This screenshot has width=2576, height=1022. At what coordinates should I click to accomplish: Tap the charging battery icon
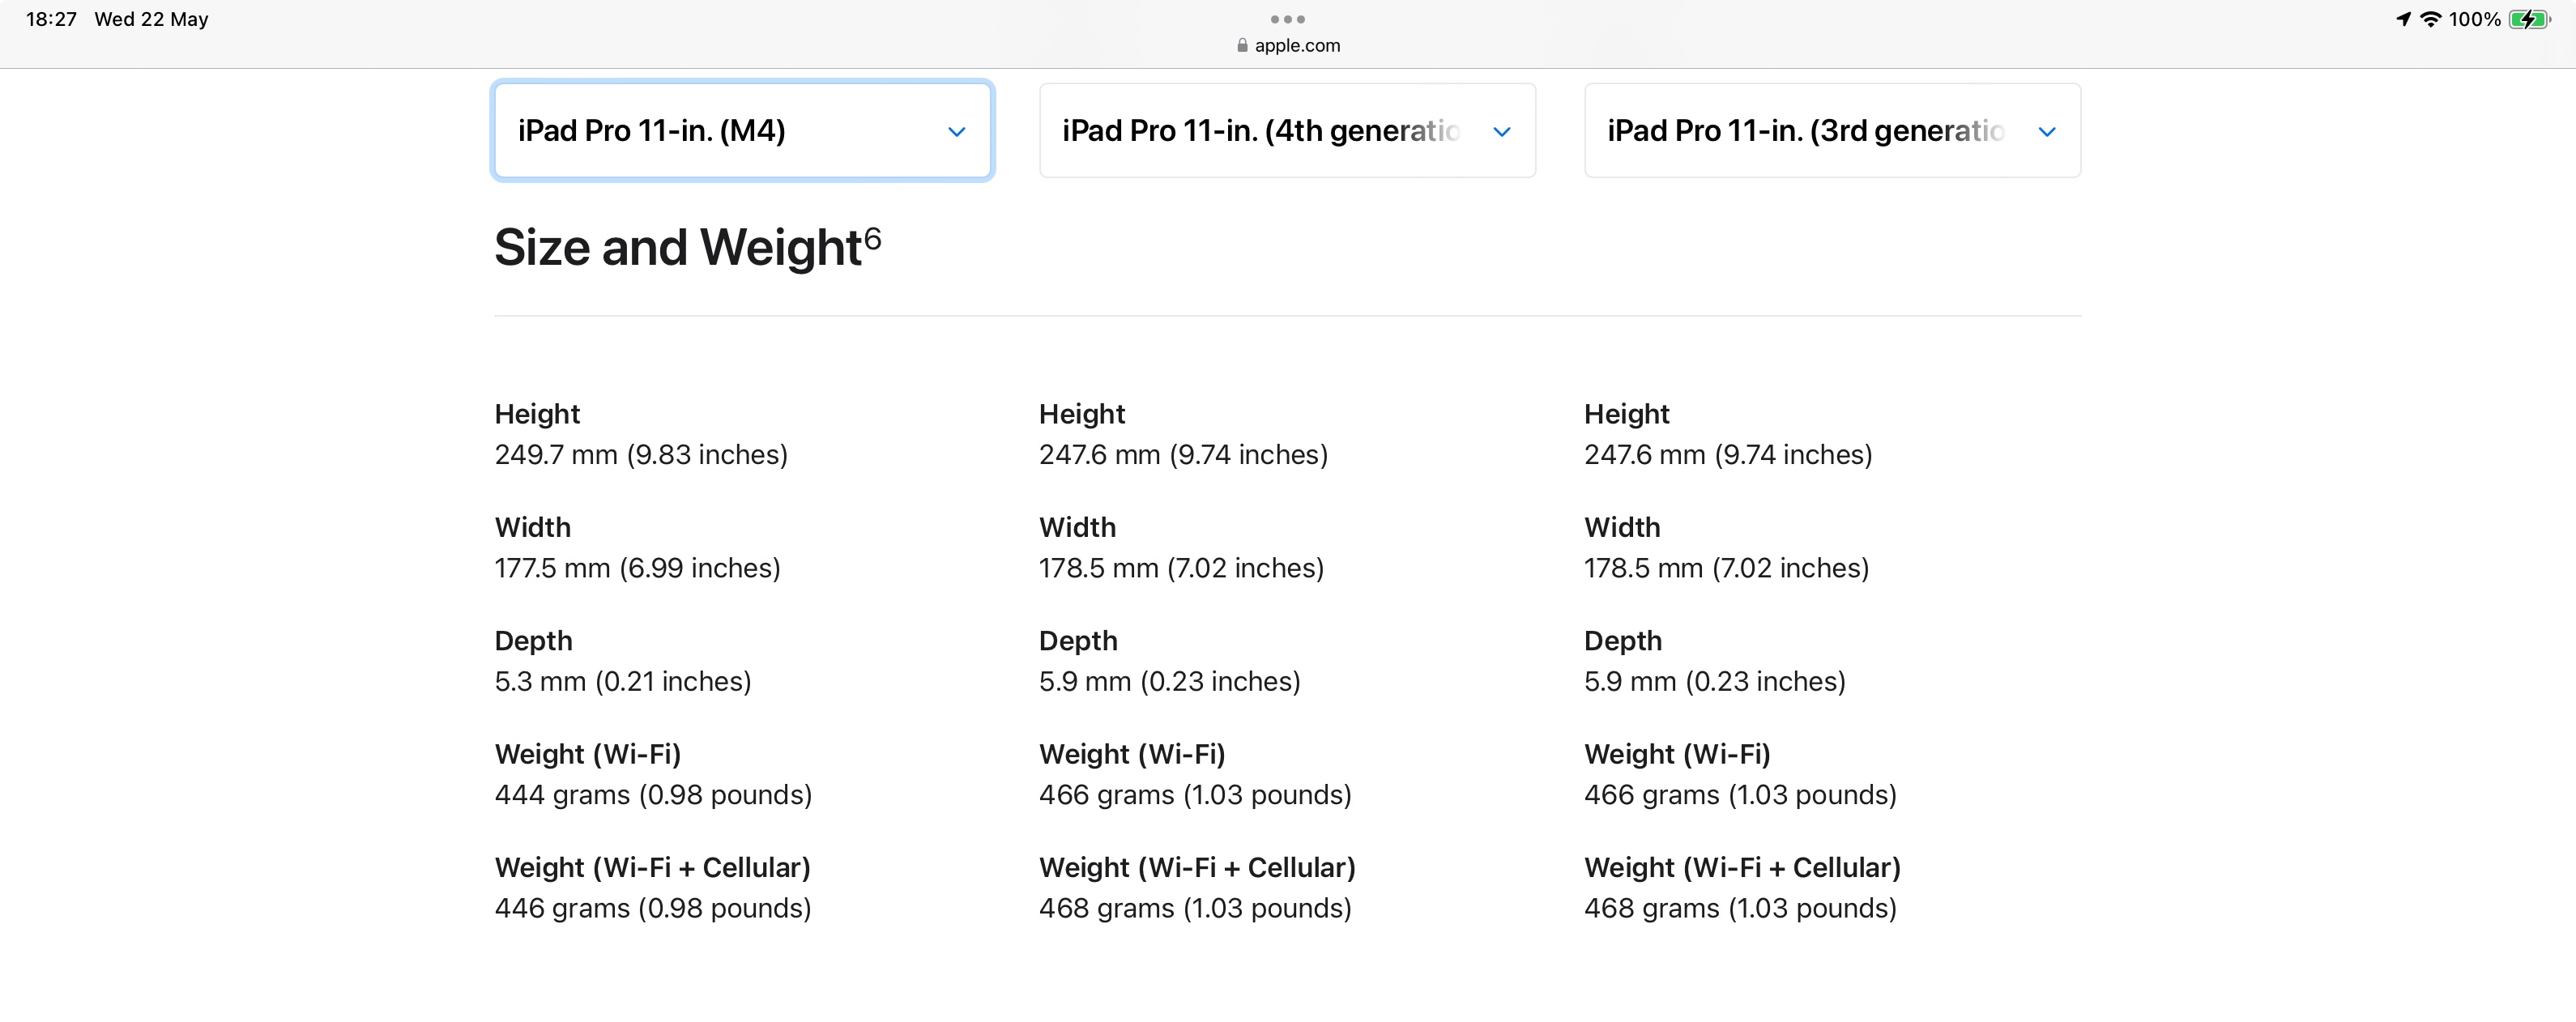click(x=2529, y=19)
